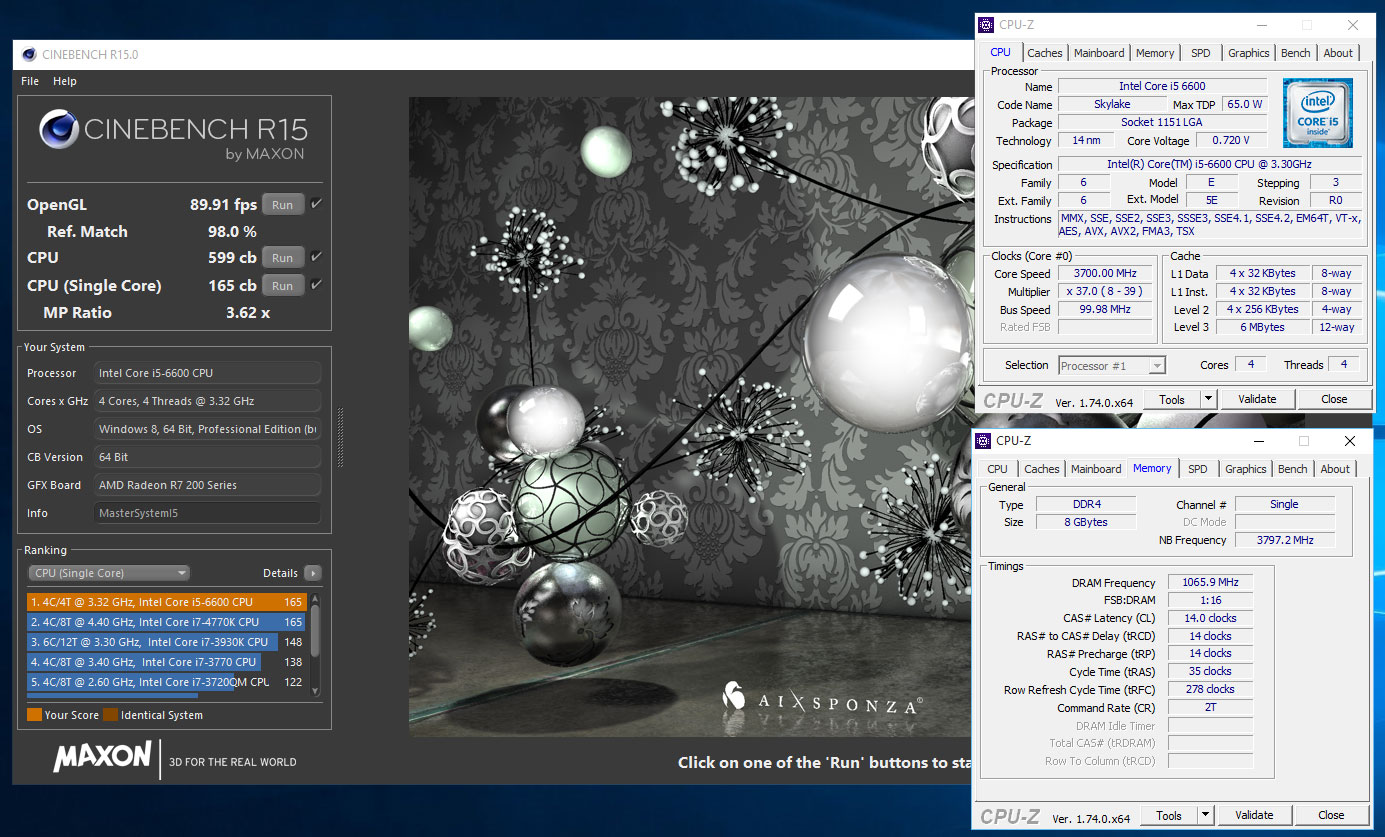Switch to Caches tab in lower CPU-Z
The height and width of the screenshot is (837, 1385).
[x=1042, y=469]
